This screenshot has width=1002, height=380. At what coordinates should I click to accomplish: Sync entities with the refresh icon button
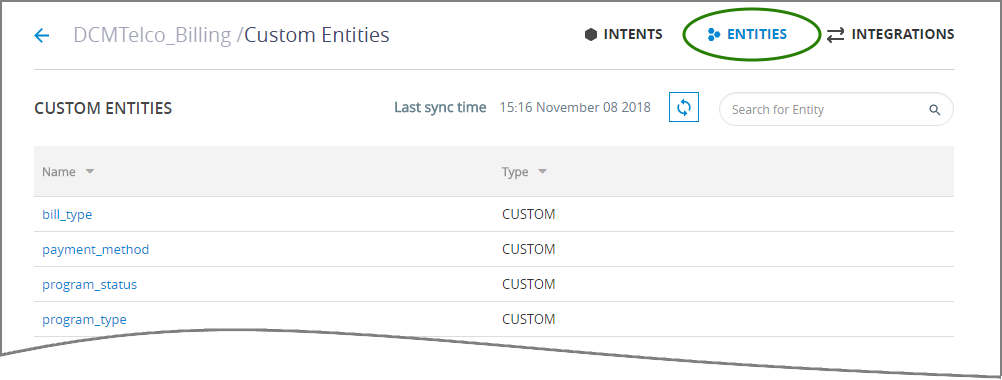click(684, 107)
